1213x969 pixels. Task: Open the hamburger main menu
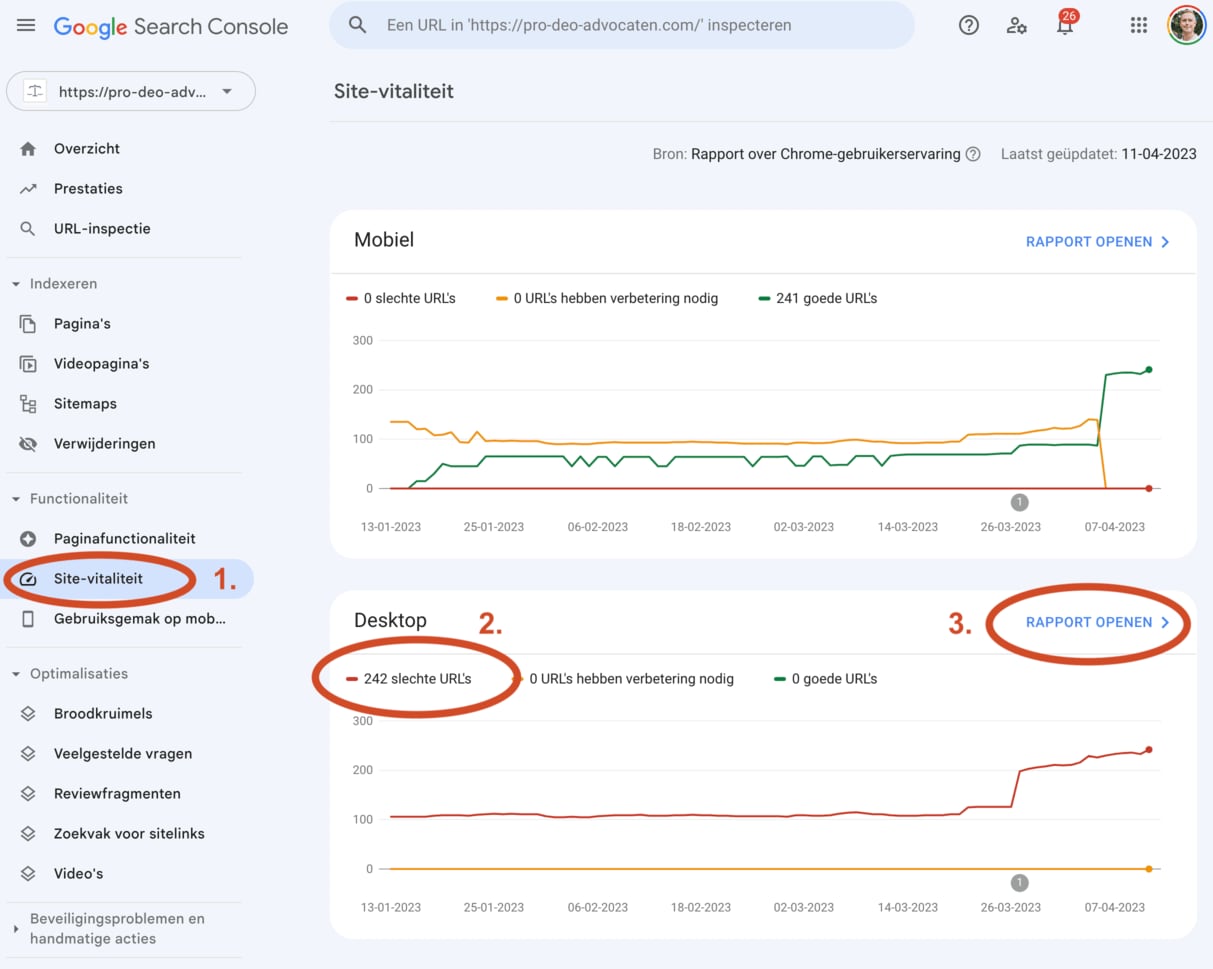[x=27, y=25]
